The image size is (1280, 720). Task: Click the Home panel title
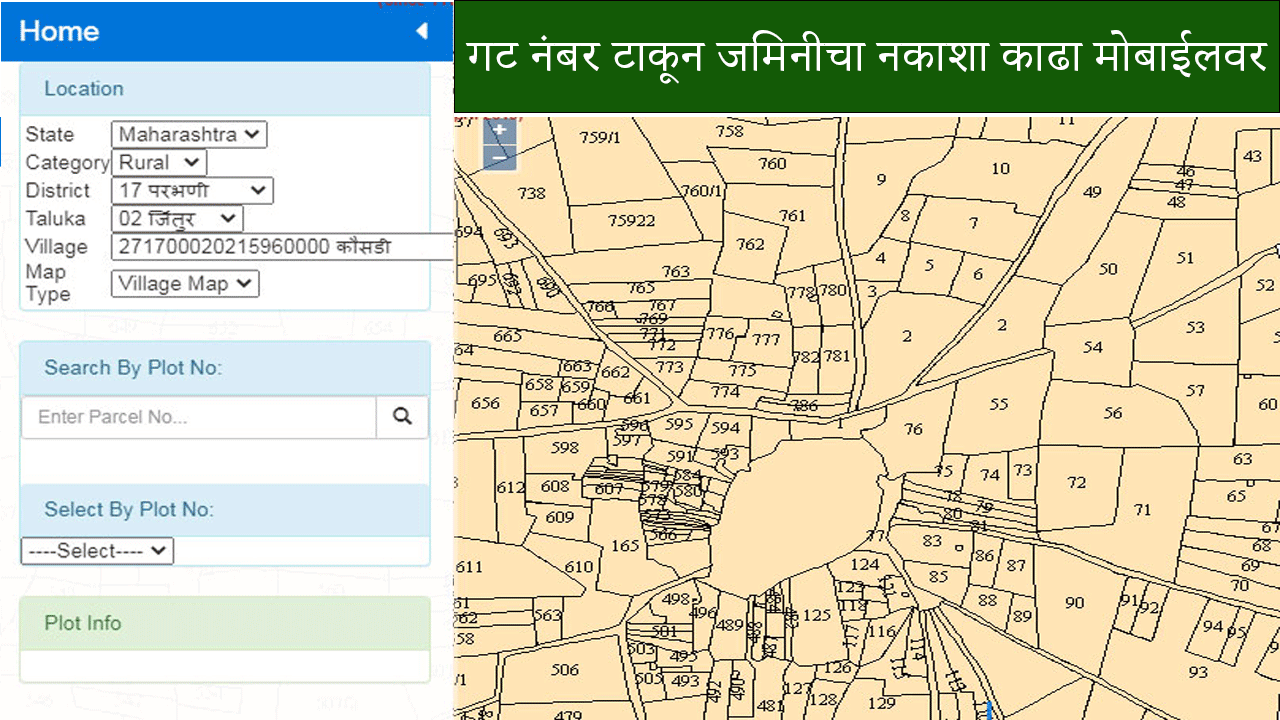[x=59, y=31]
